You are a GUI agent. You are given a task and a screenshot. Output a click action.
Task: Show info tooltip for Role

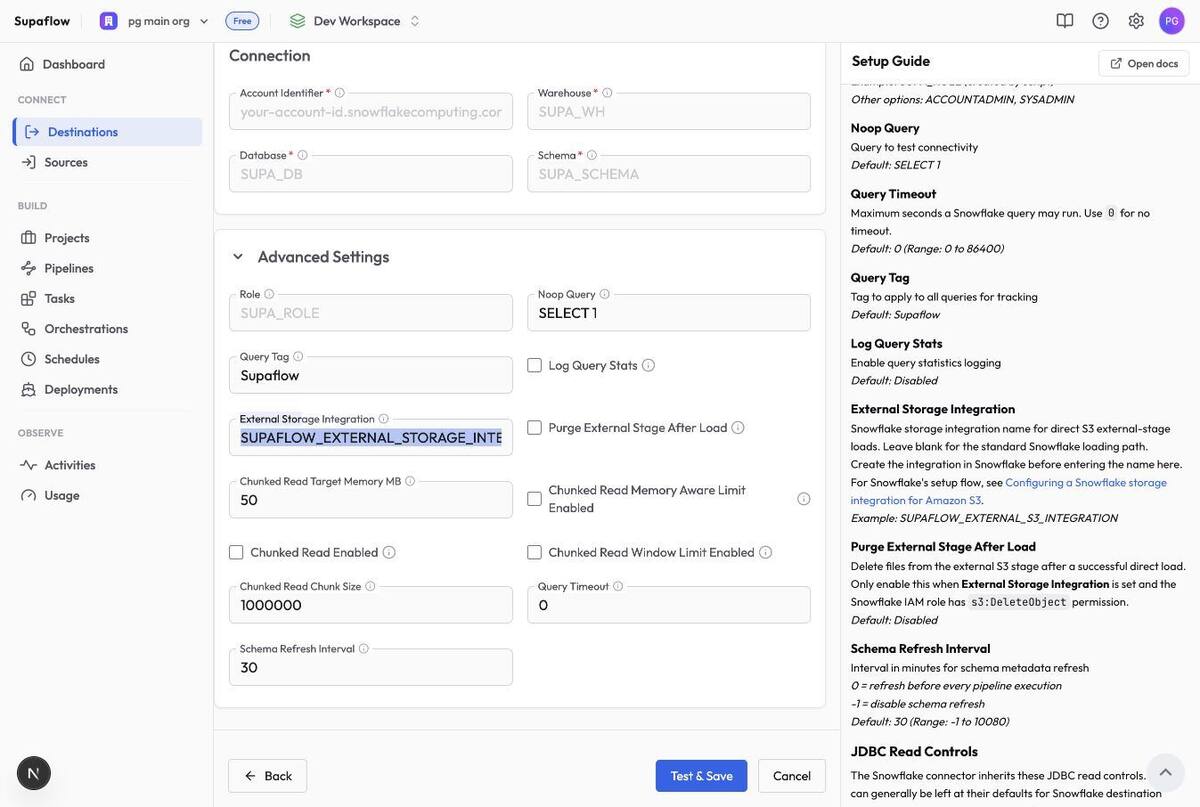click(269, 294)
